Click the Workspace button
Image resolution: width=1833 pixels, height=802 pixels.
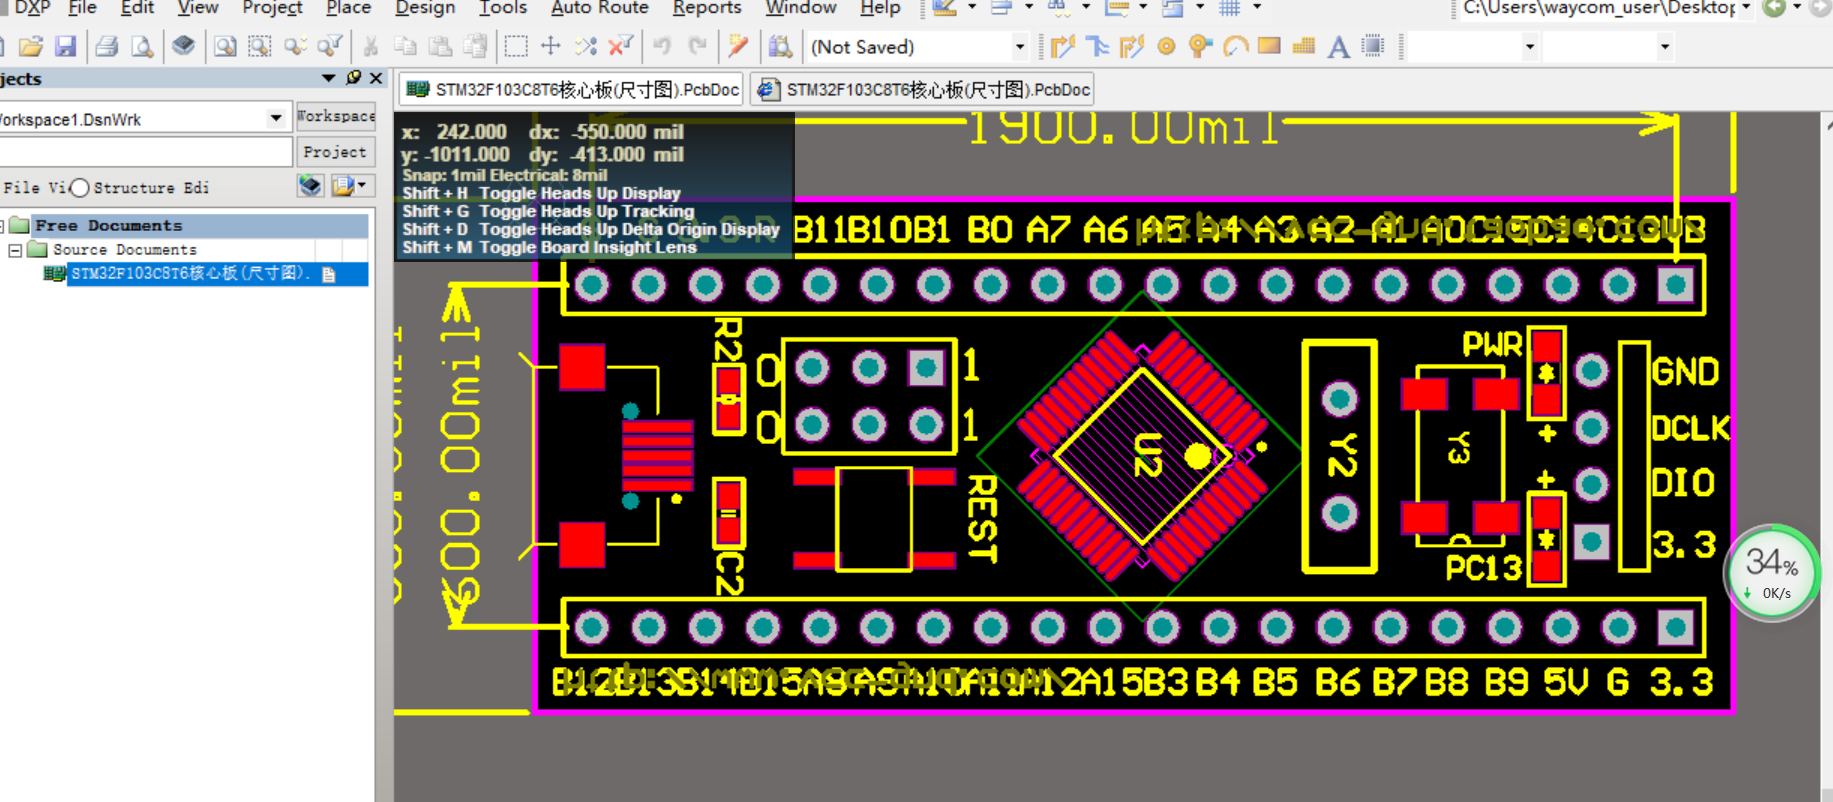click(336, 117)
